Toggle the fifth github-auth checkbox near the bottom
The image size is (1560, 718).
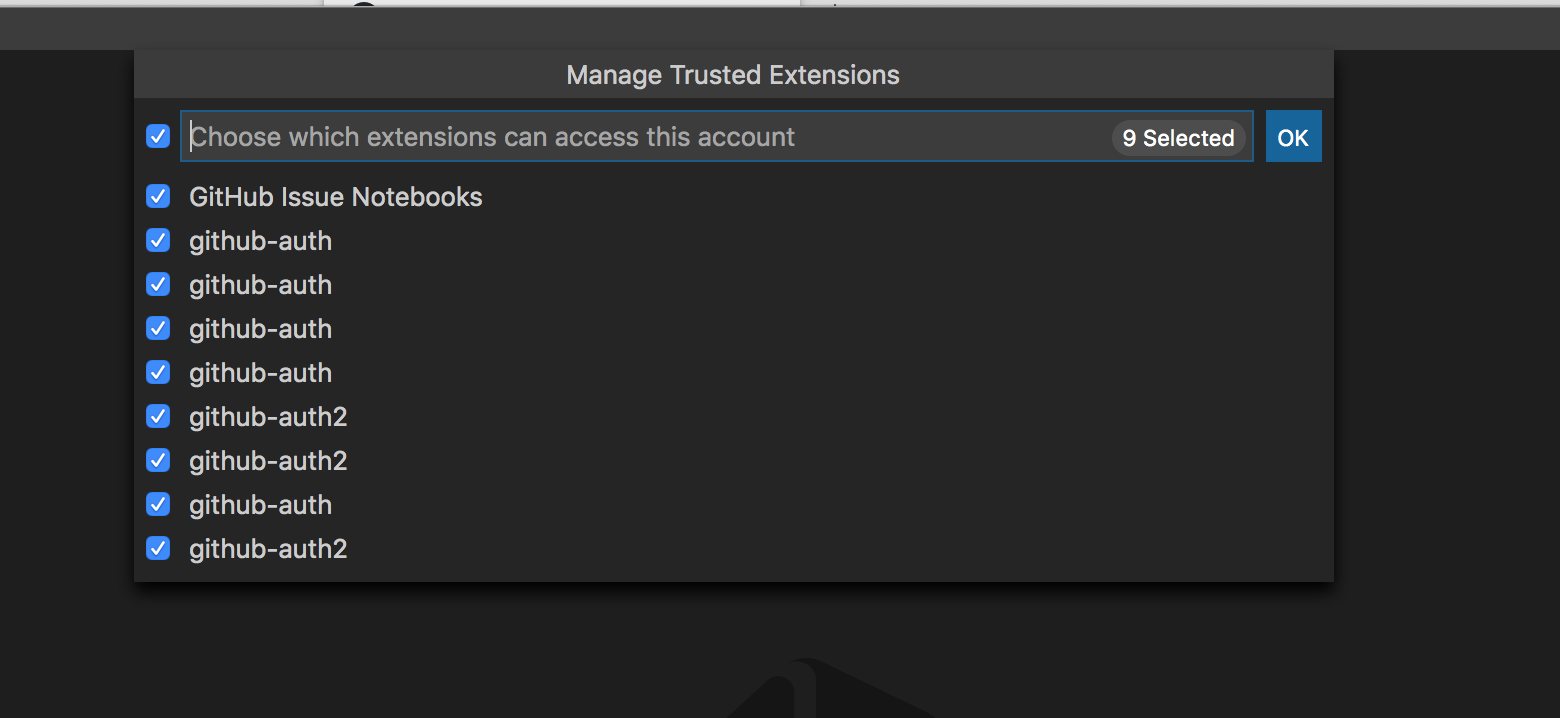[x=158, y=504]
